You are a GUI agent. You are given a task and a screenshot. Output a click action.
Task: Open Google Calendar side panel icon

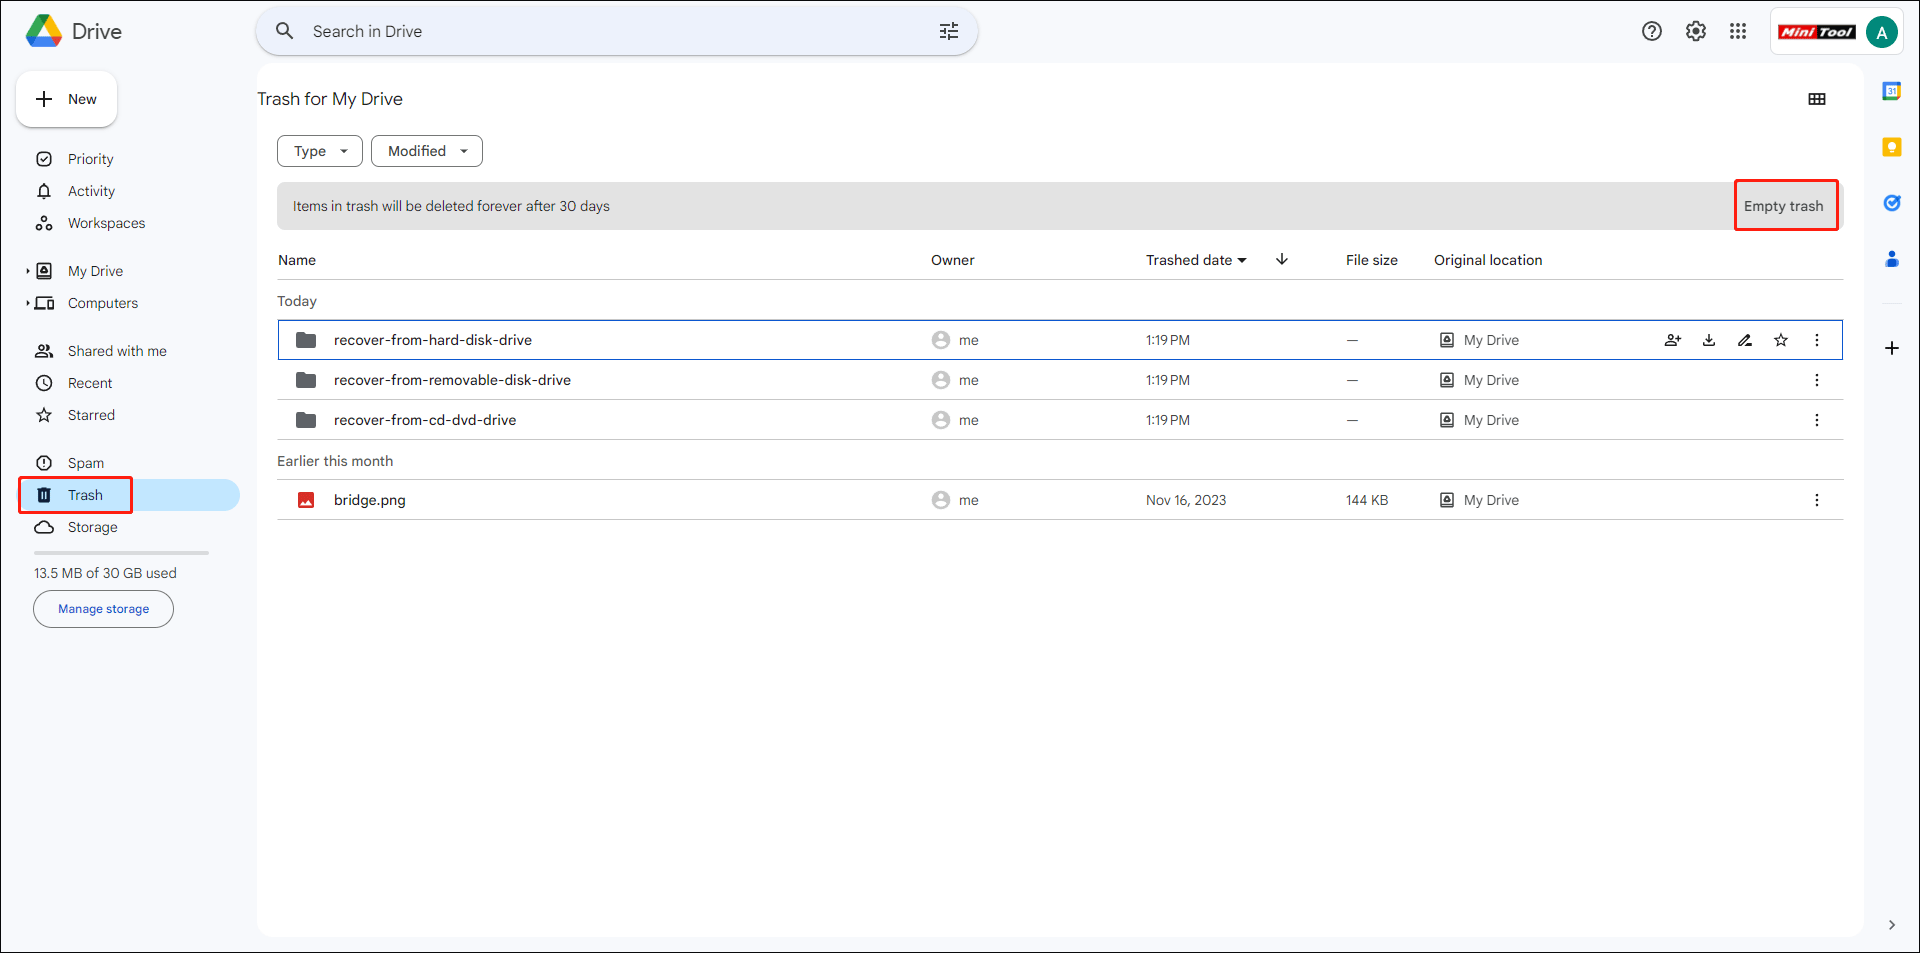coord(1891,91)
